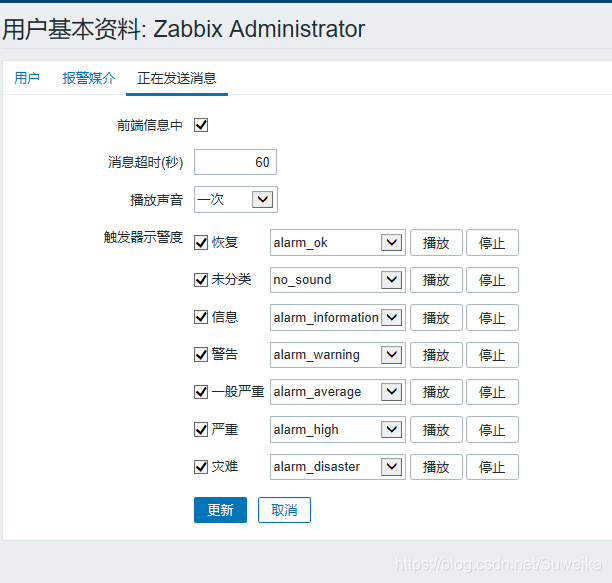
Task: Stop the alarm_ok sound with 停止
Action: point(492,243)
